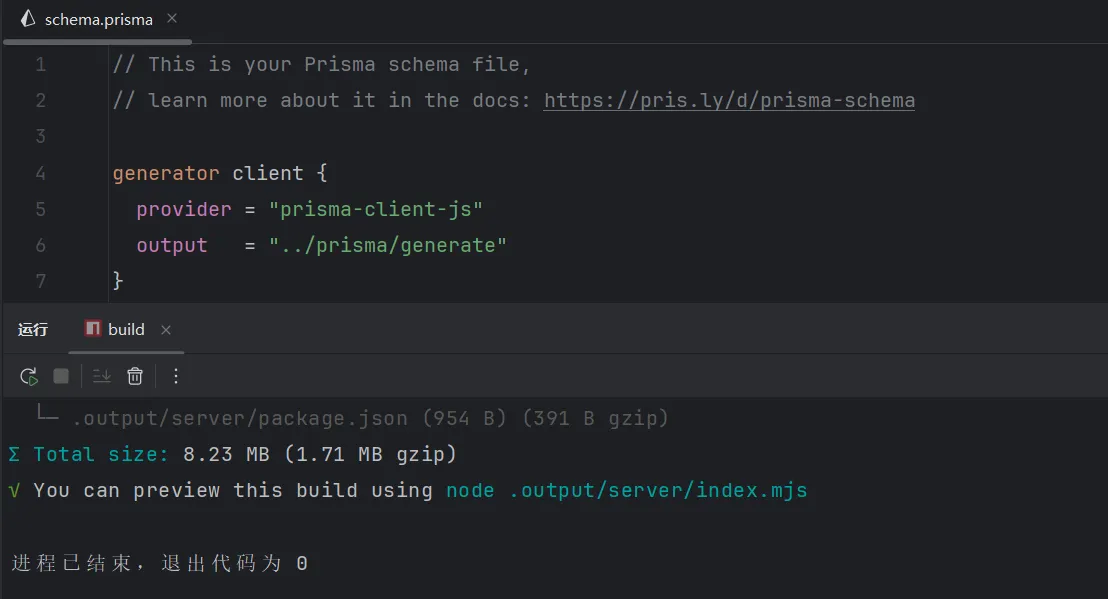Select the schema.prisma editor tab
The height and width of the screenshot is (599, 1108).
[x=98, y=20]
